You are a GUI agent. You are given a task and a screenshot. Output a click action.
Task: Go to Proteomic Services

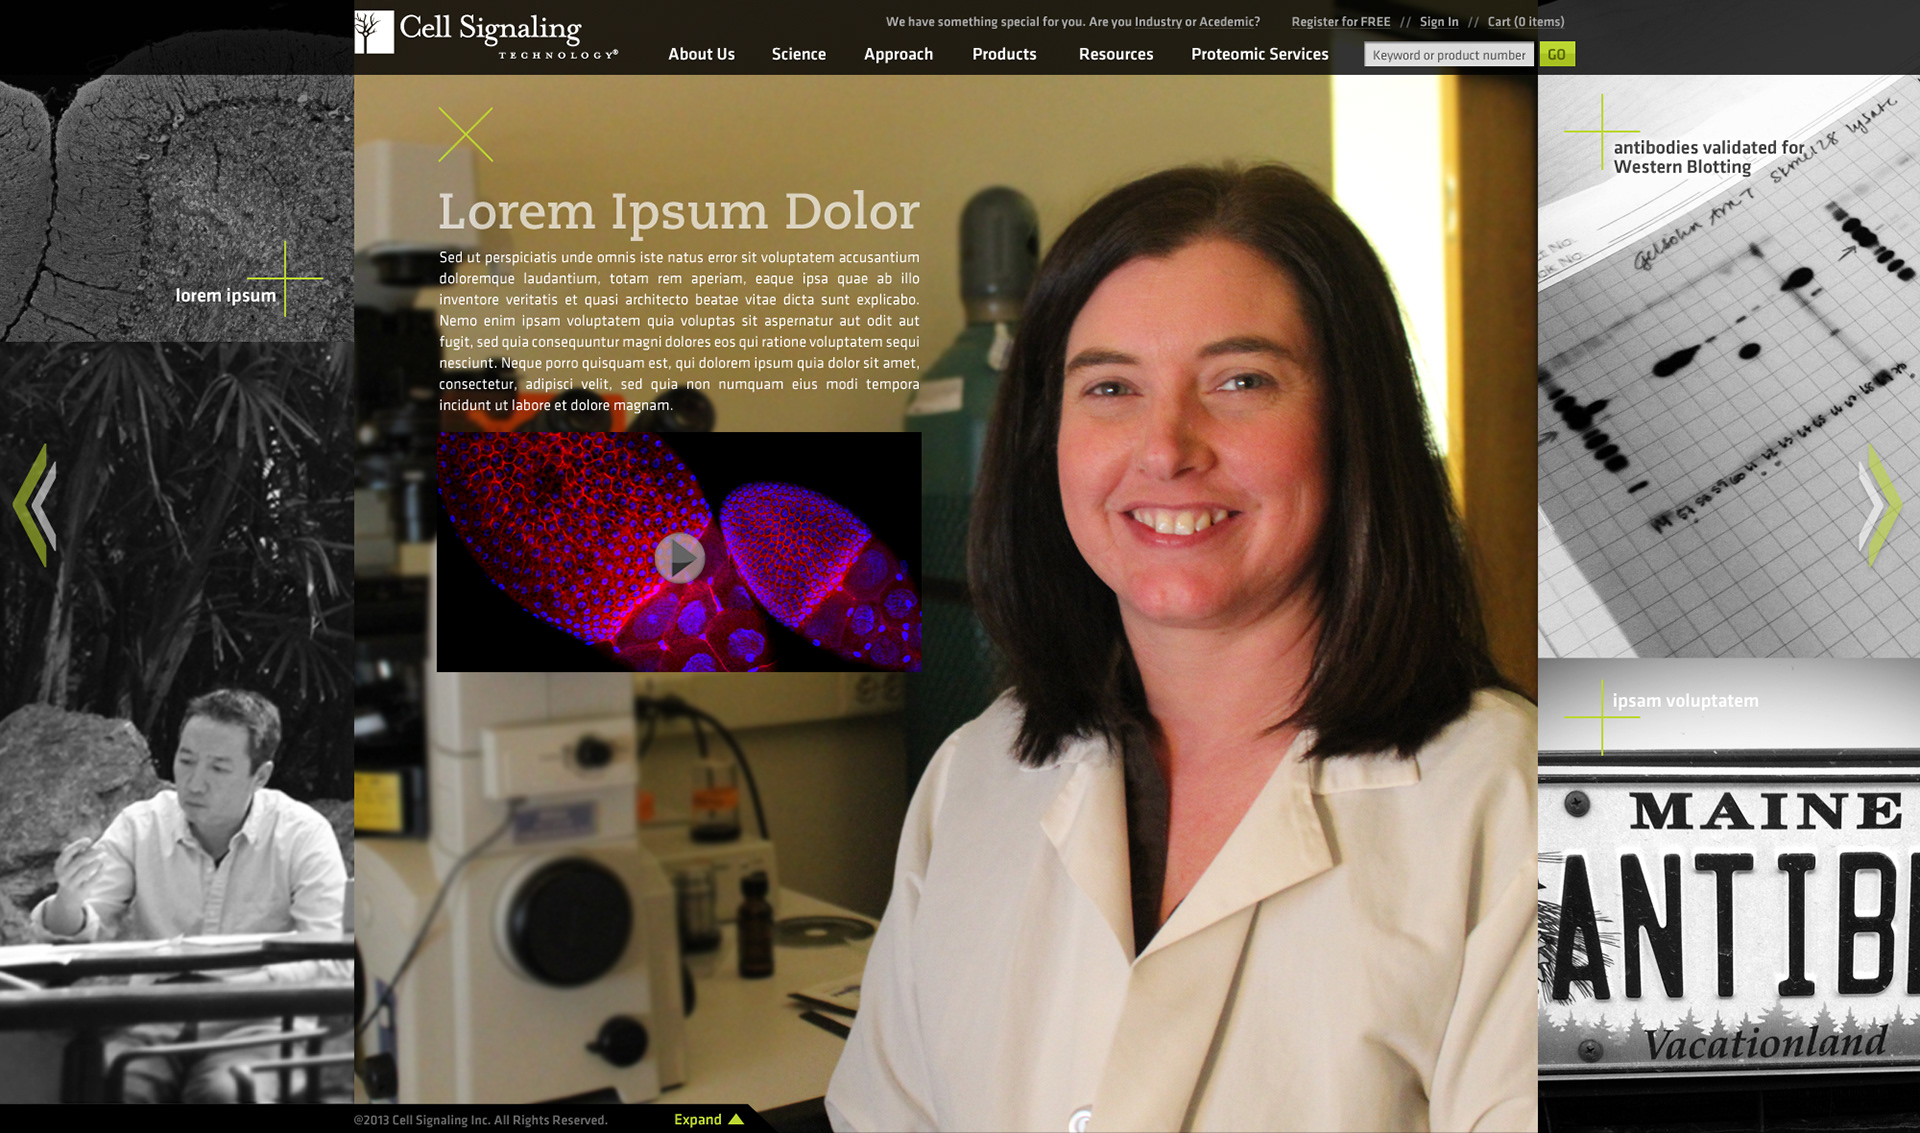pyautogui.click(x=1259, y=54)
